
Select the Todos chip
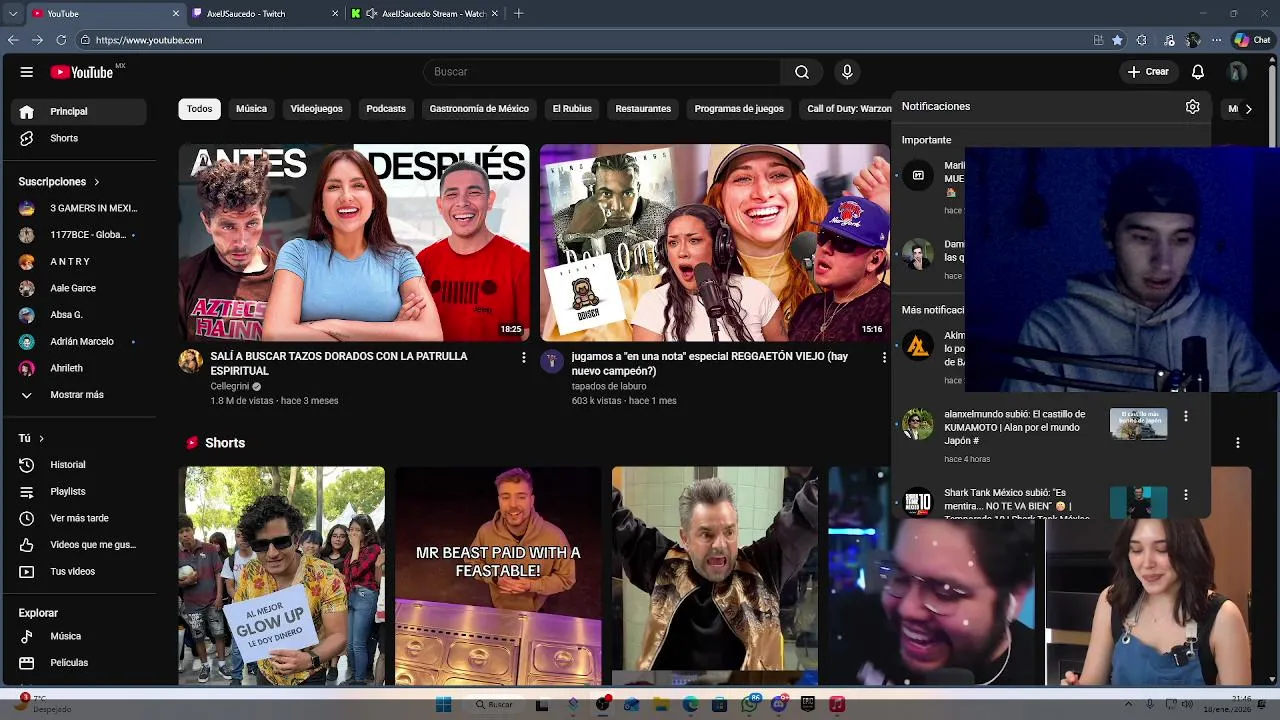(x=200, y=109)
